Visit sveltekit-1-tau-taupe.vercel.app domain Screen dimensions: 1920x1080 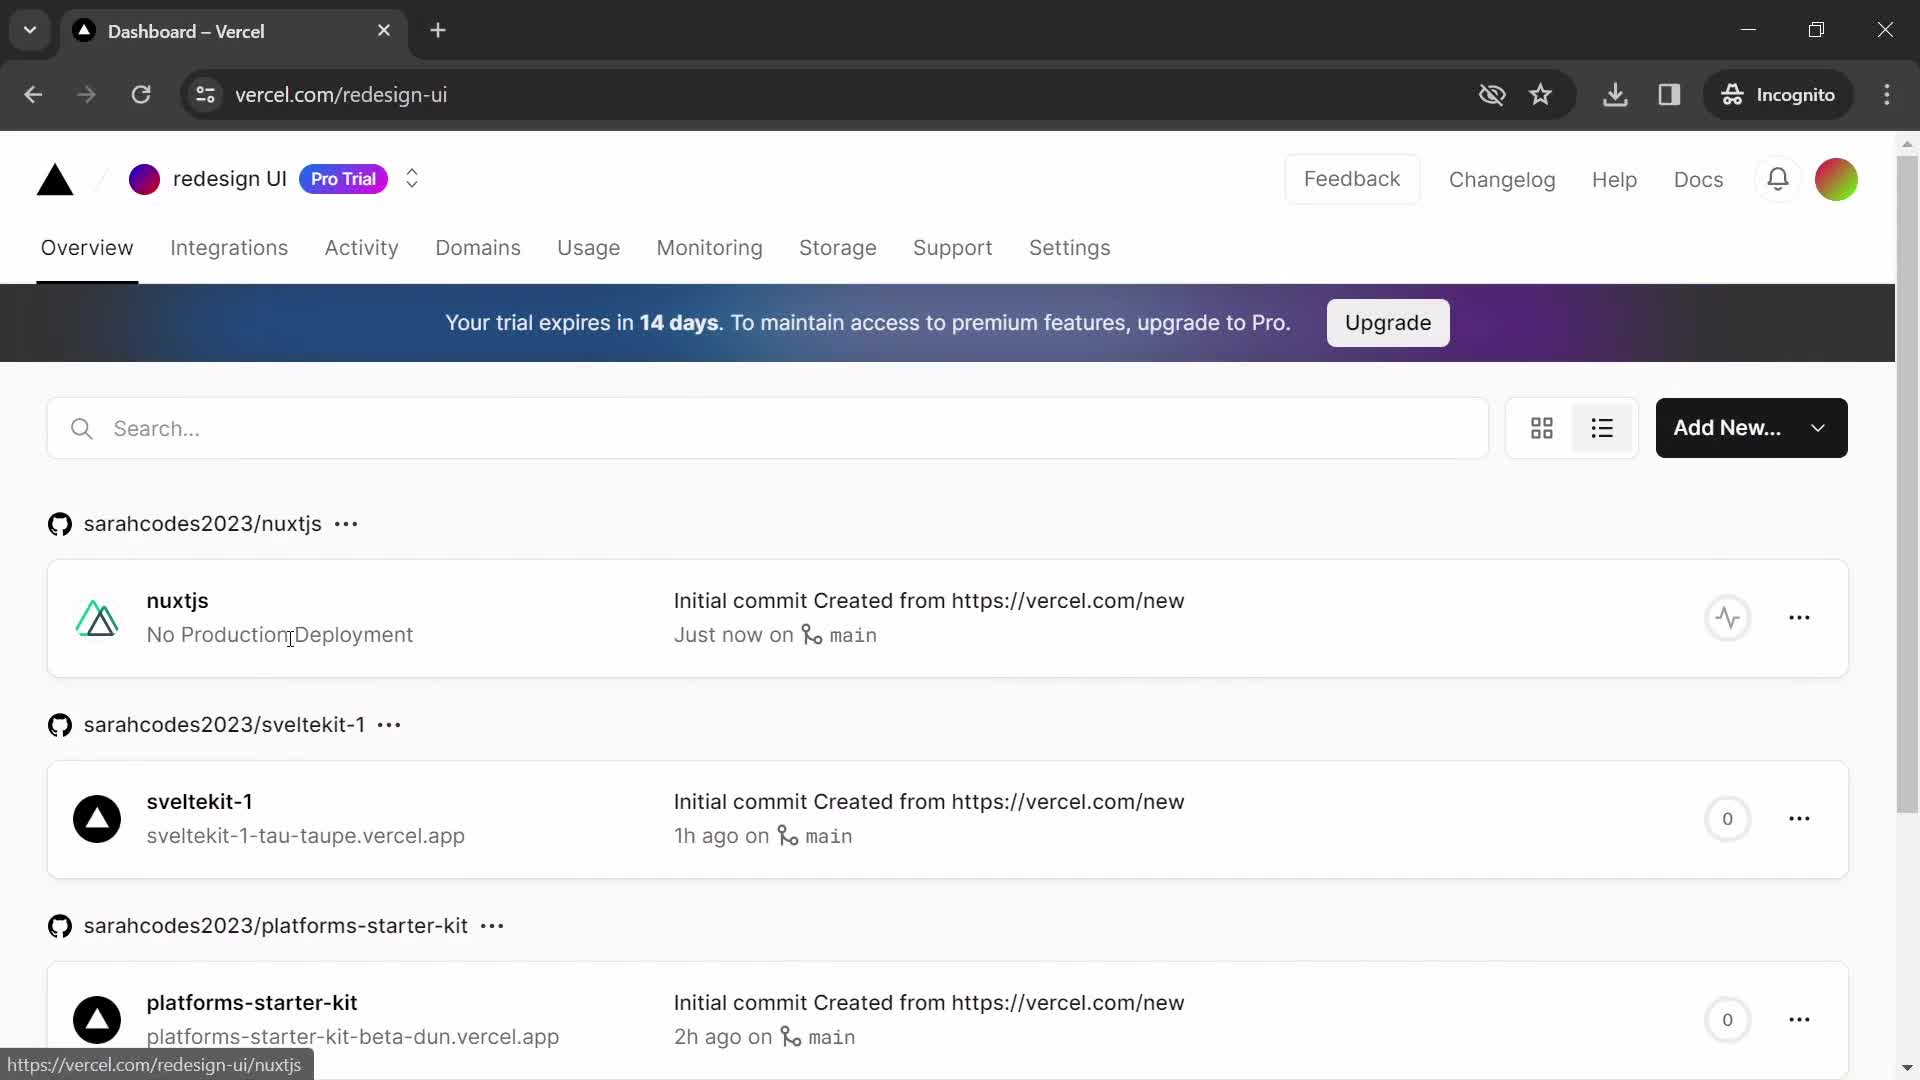pyautogui.click(x=306, y=836)
